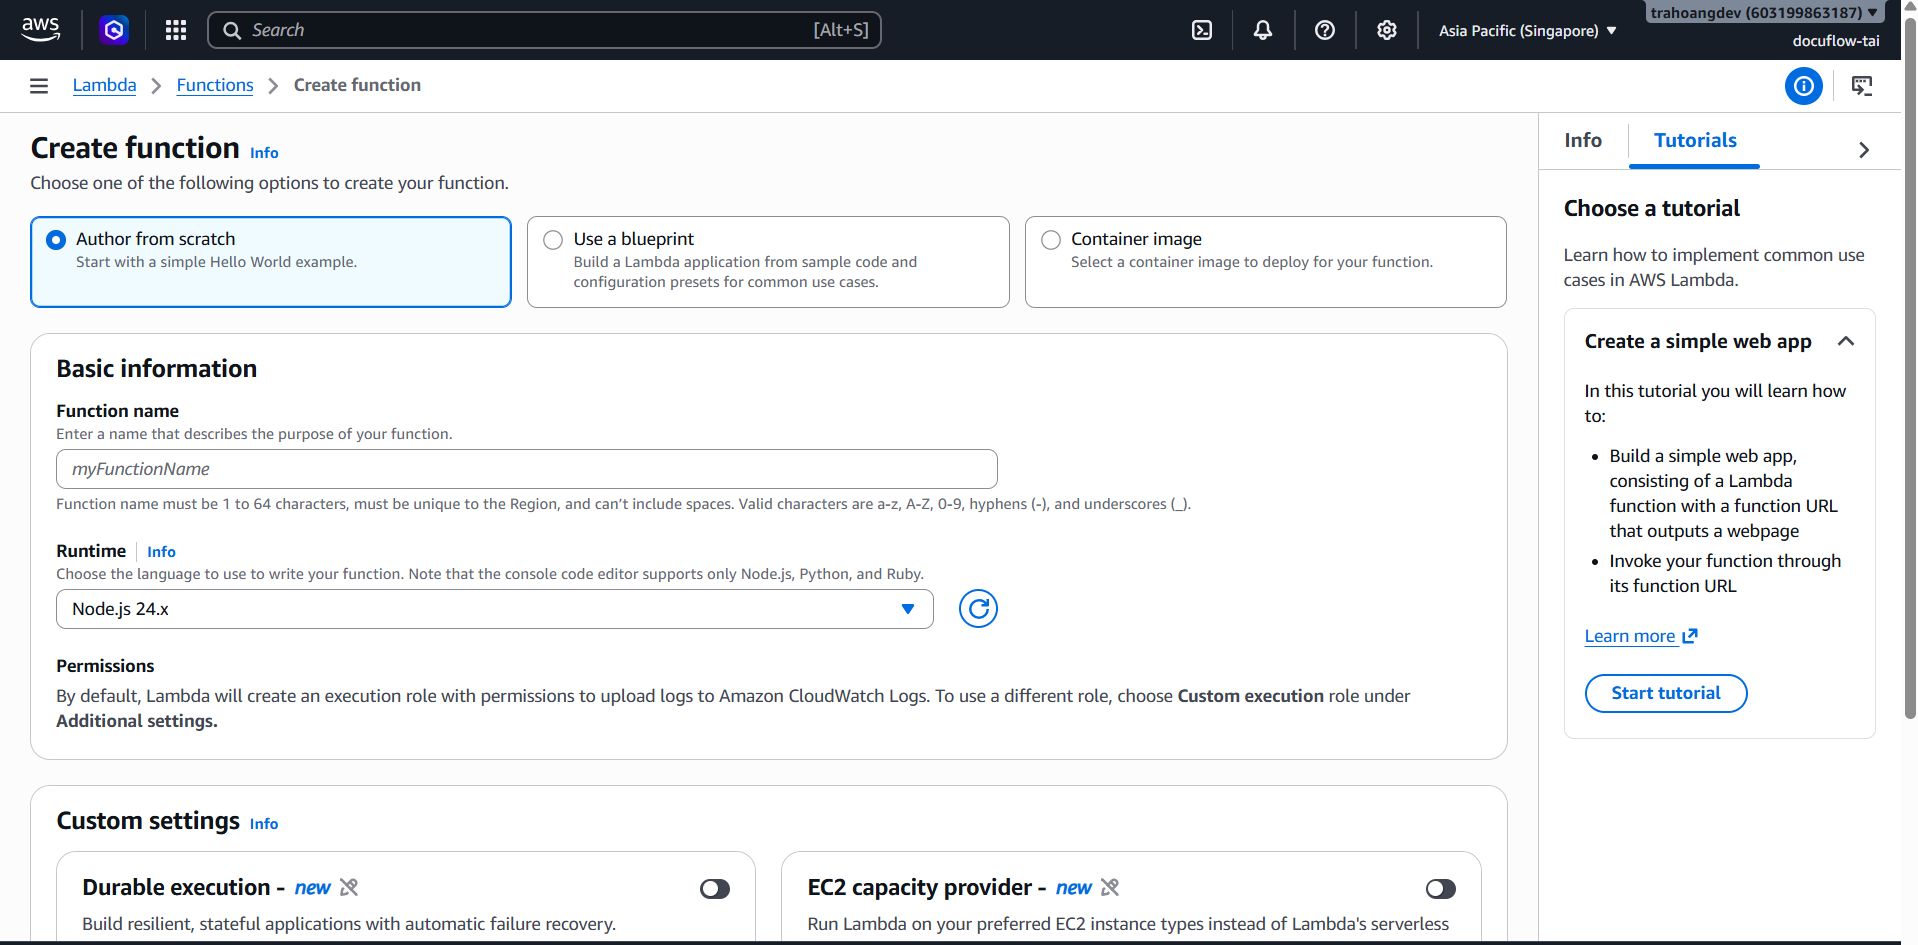Click the 'Choose a tutorial' heading
The height and width of the screenshot is (945, 1918).
click(x=1652, y=208)
